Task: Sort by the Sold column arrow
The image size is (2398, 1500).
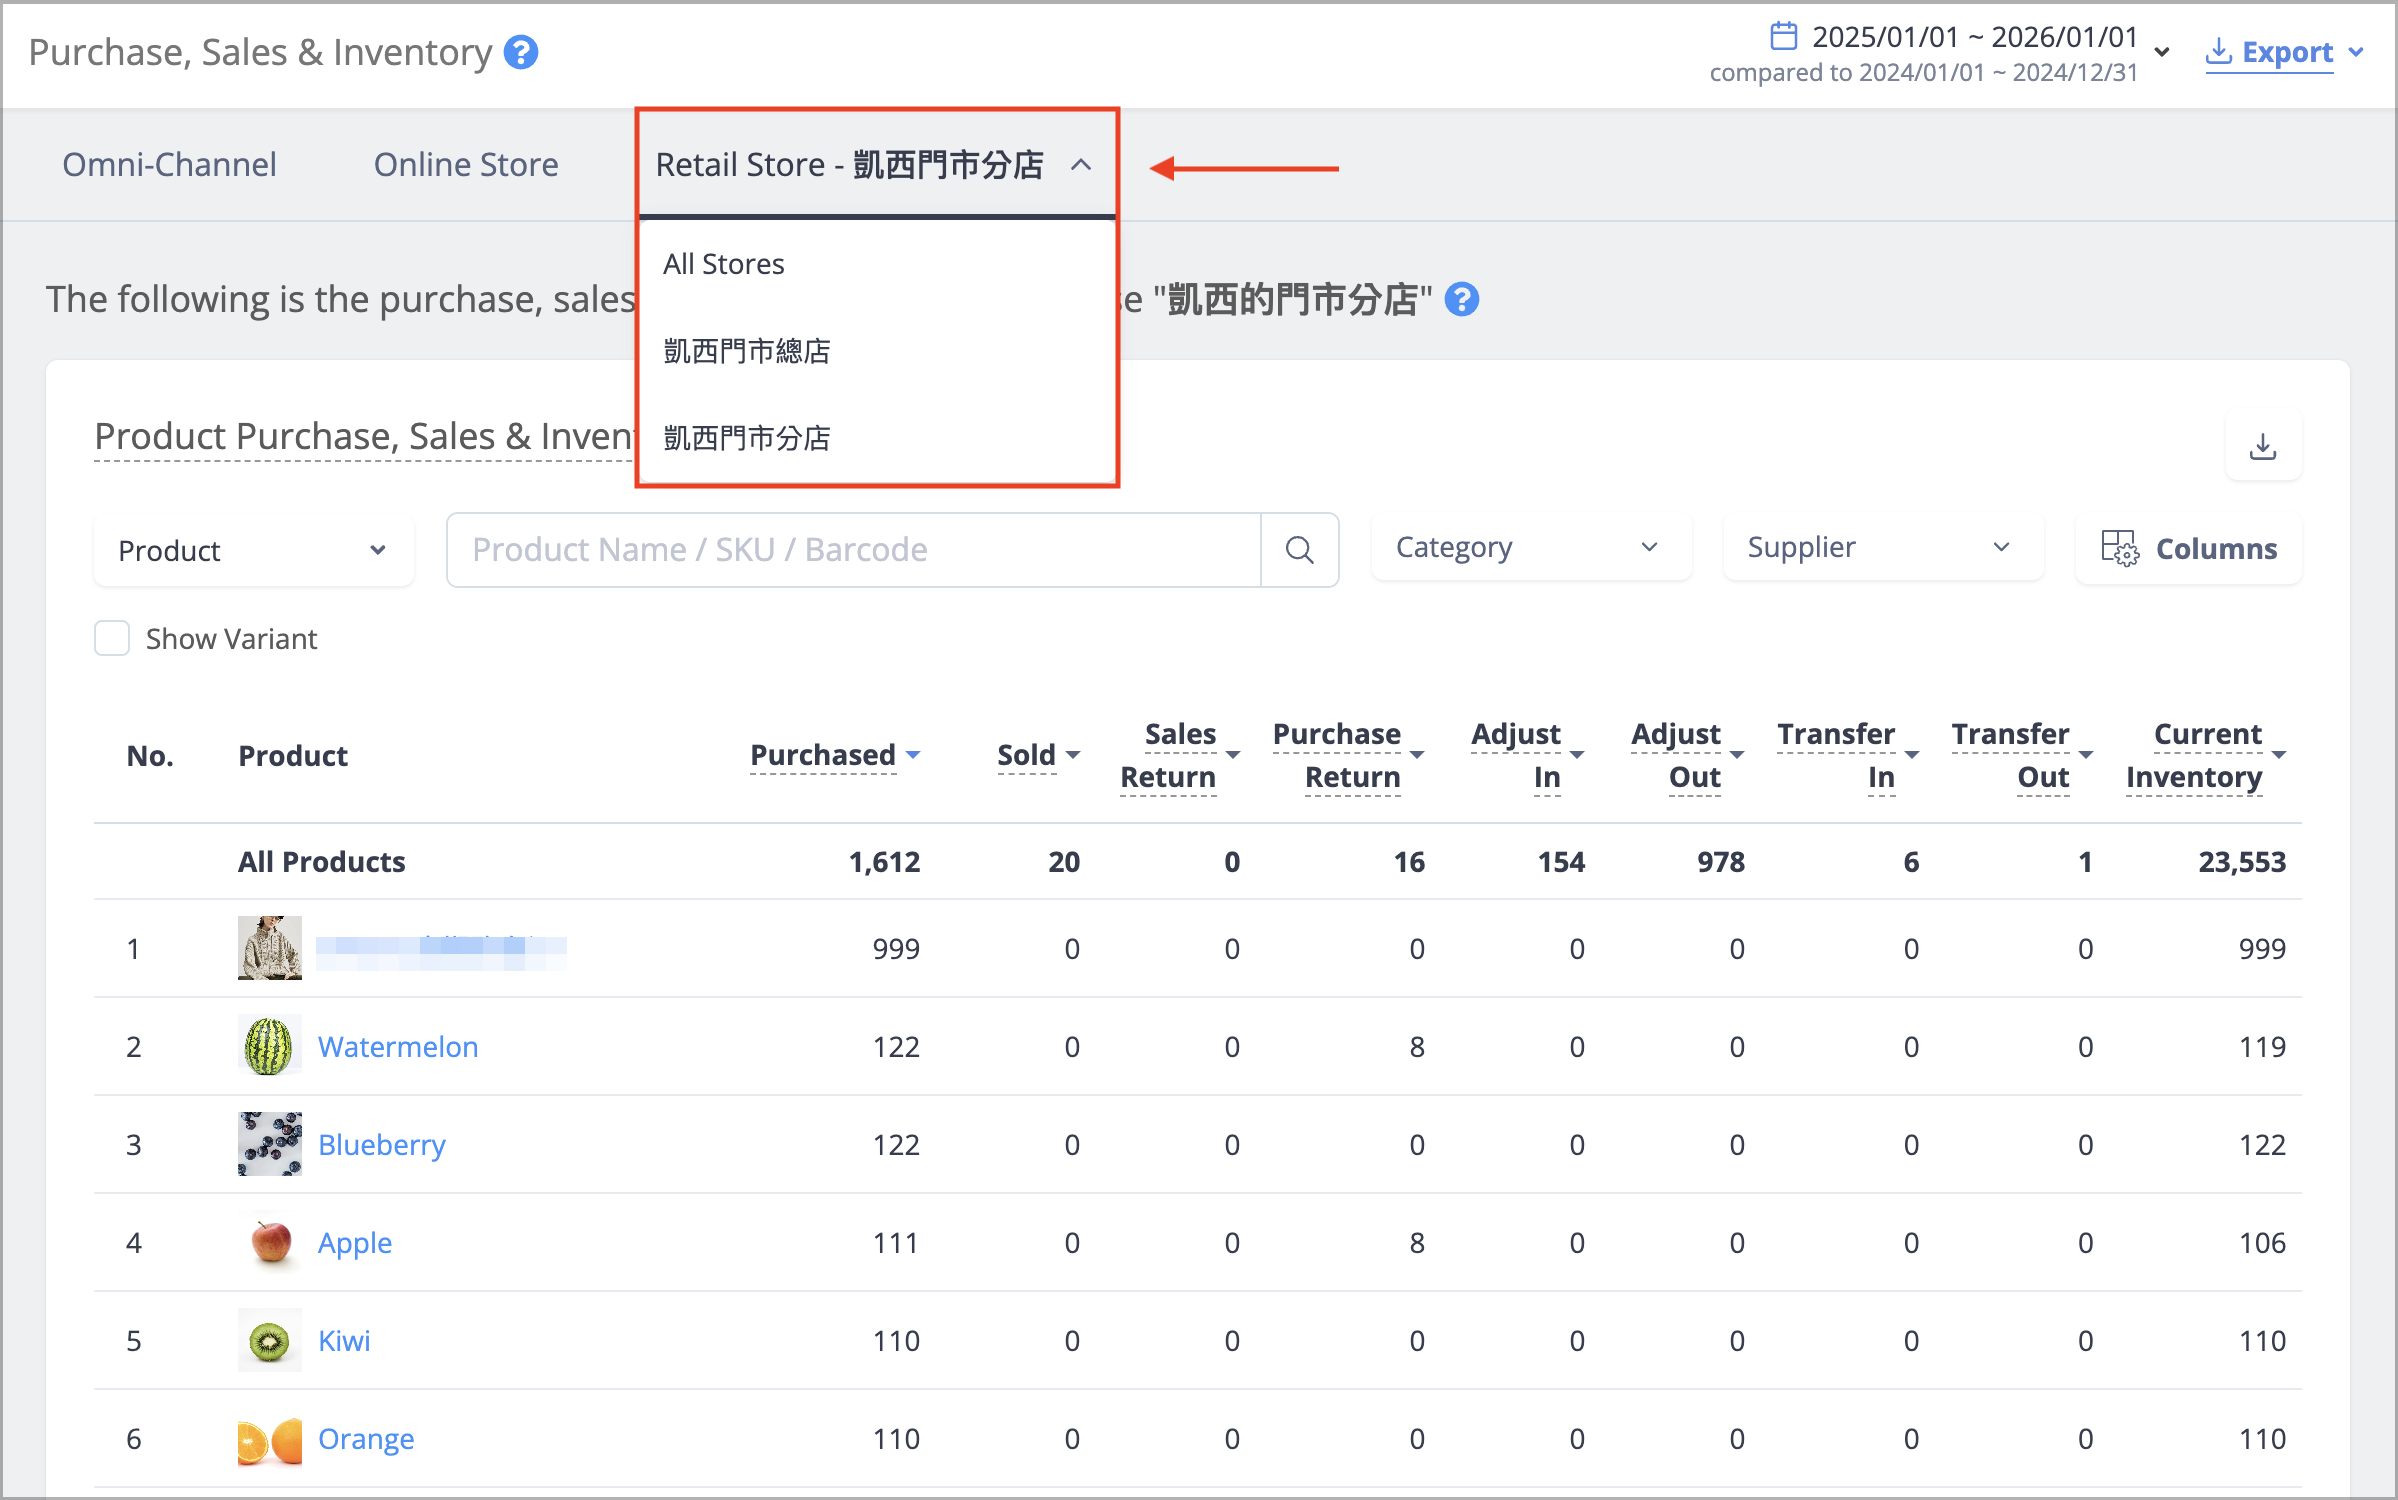Action: [1073, 755]
